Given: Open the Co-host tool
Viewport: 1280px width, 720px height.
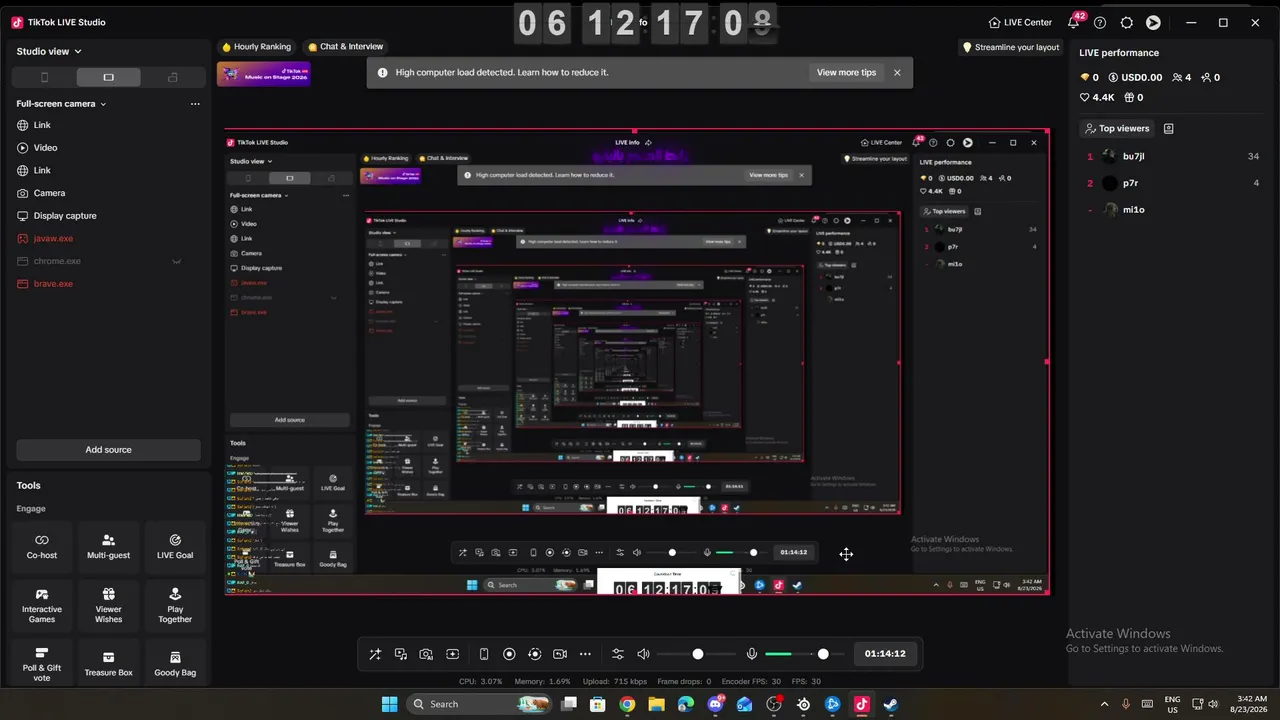Looking at the screenshot, I should coord(42,546).
